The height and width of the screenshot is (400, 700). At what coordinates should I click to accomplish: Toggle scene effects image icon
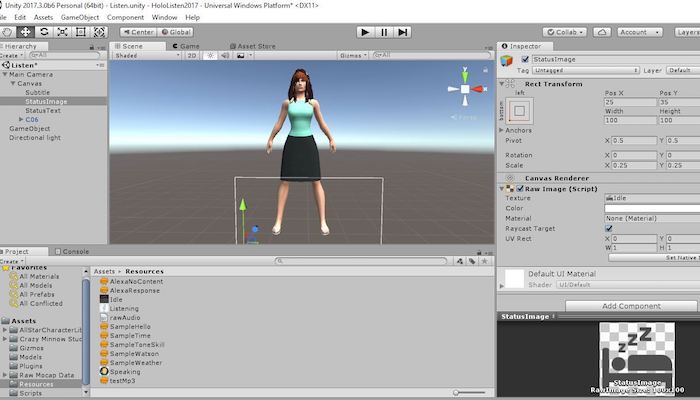tap(241, 55)
